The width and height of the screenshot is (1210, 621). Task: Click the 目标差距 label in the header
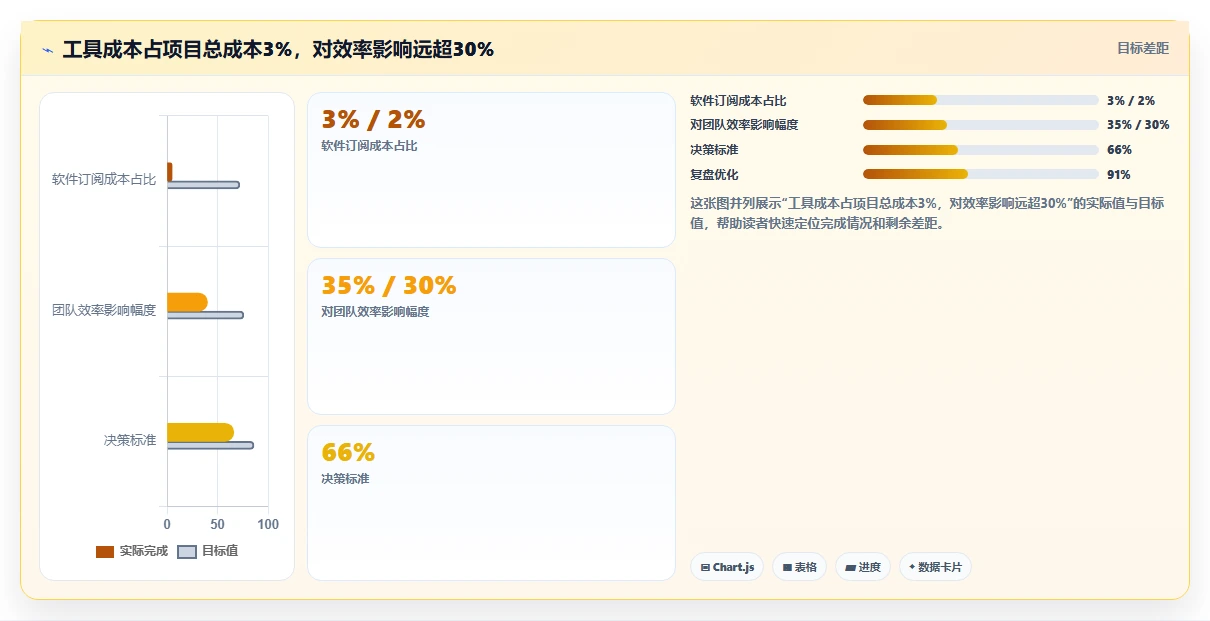[x=1143, y=48]
